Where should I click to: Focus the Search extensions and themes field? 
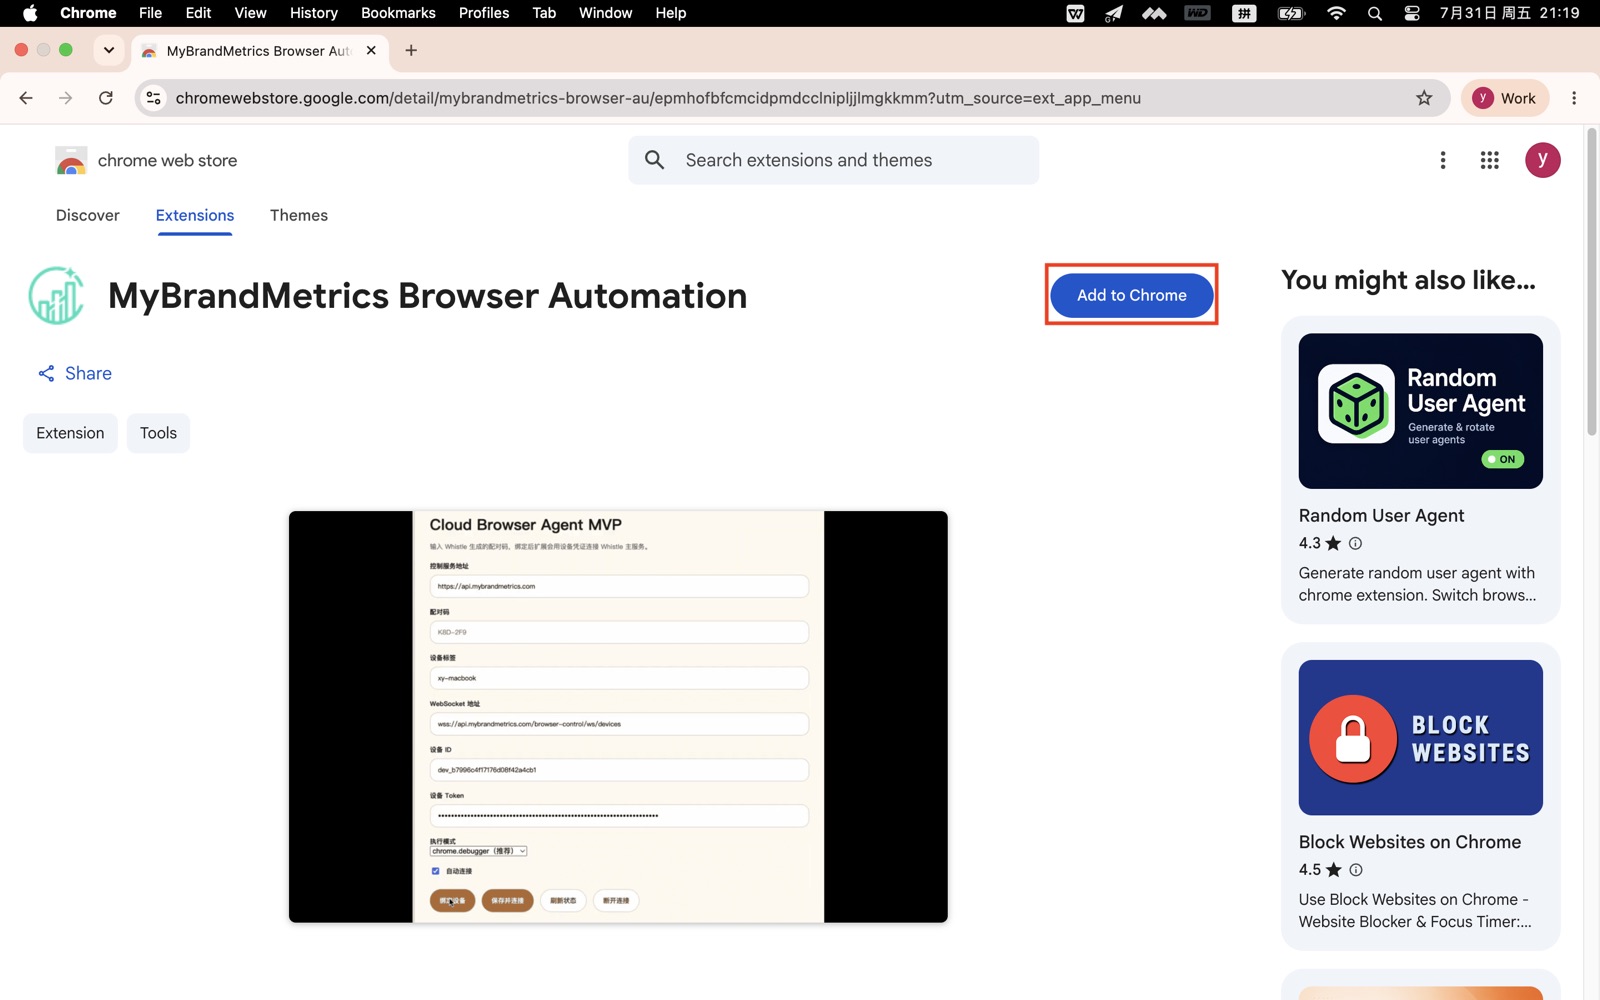click(x=833, y=160)
